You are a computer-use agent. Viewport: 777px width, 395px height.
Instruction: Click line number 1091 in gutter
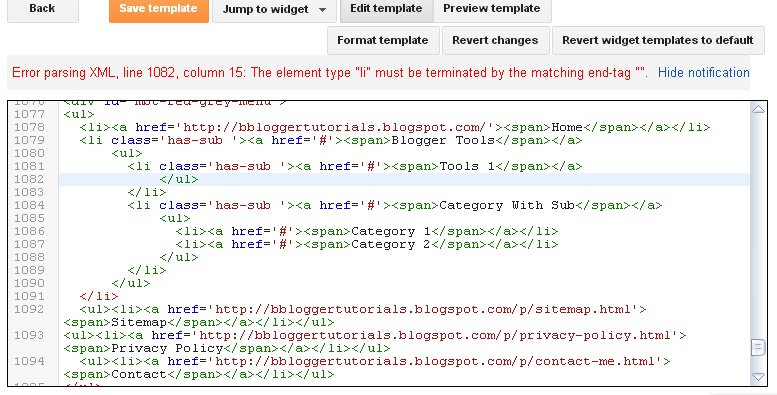[29, 296]
